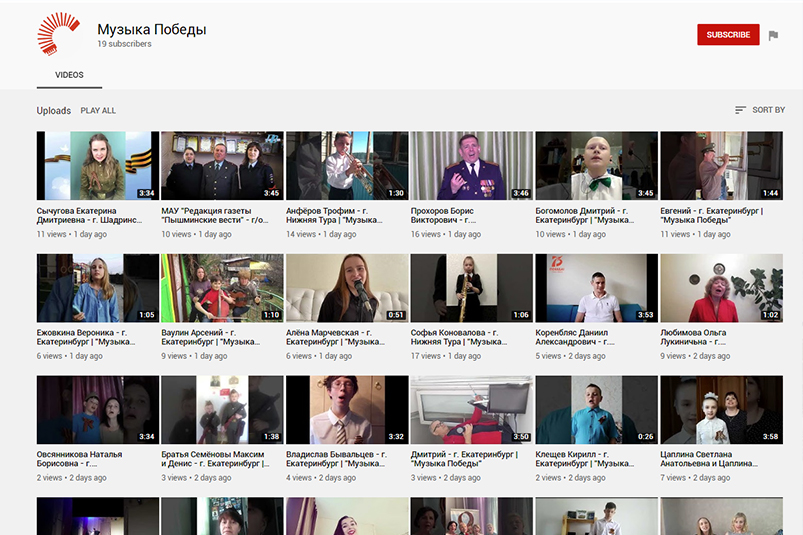Select the Богомолов Дмитрий video thumbnail
Screen dimensions: 803x535
(596, 166)
